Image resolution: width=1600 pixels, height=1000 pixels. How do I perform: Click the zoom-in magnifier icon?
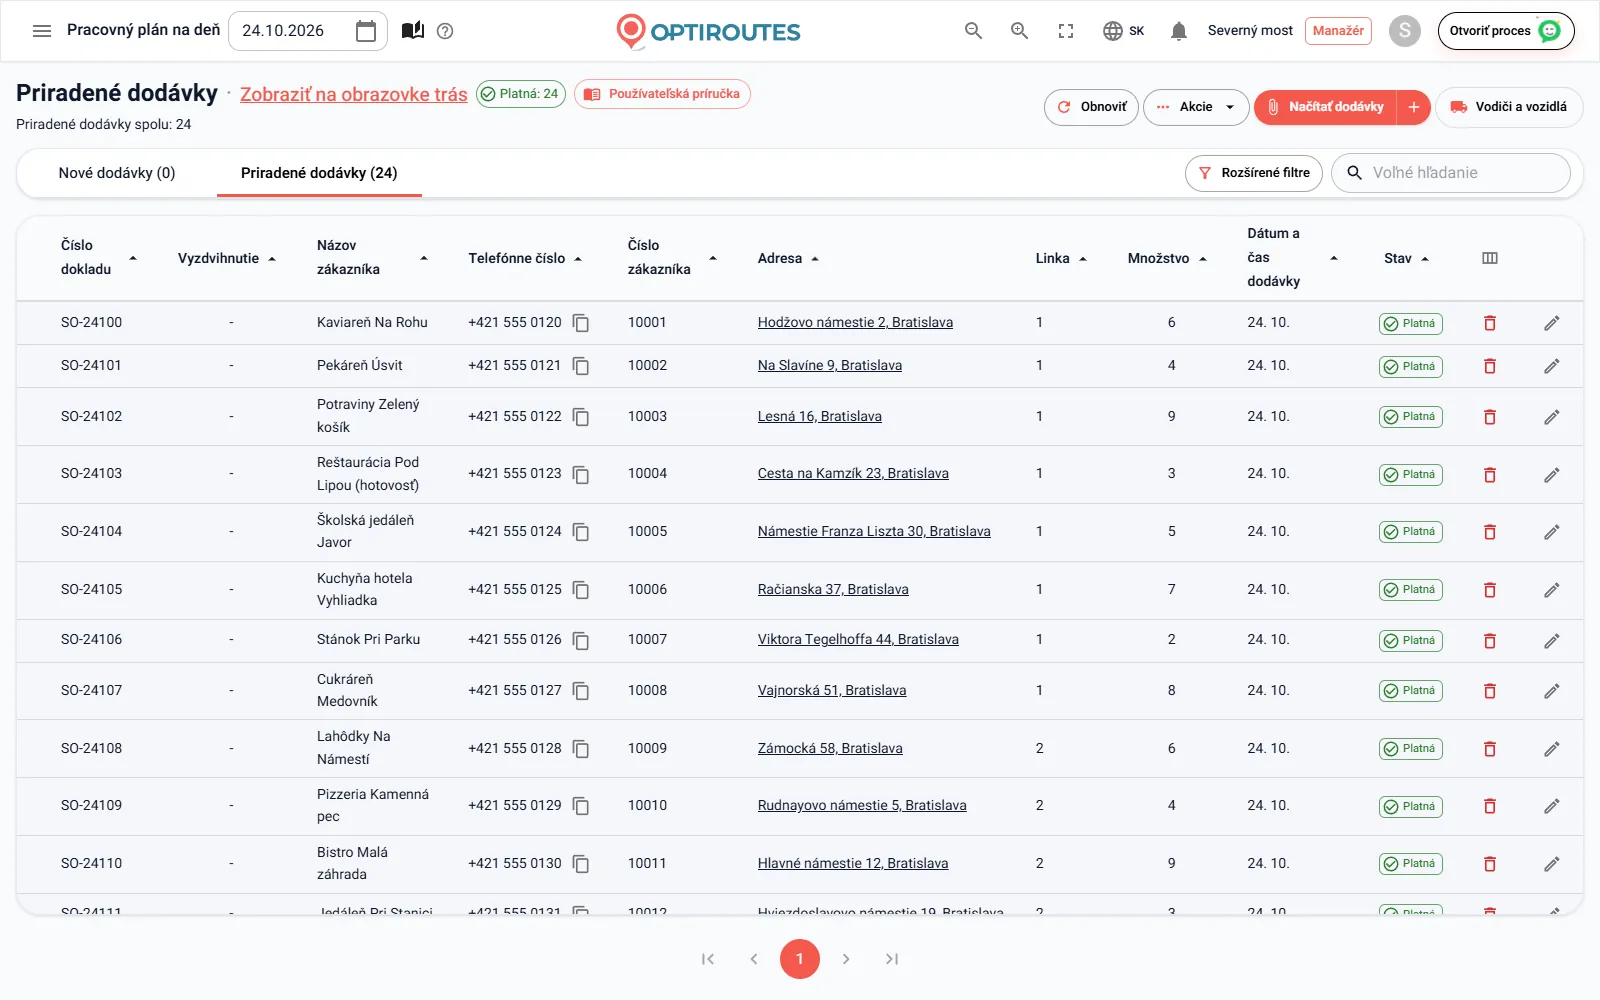pyautogui.click(x=1019, y=31)
